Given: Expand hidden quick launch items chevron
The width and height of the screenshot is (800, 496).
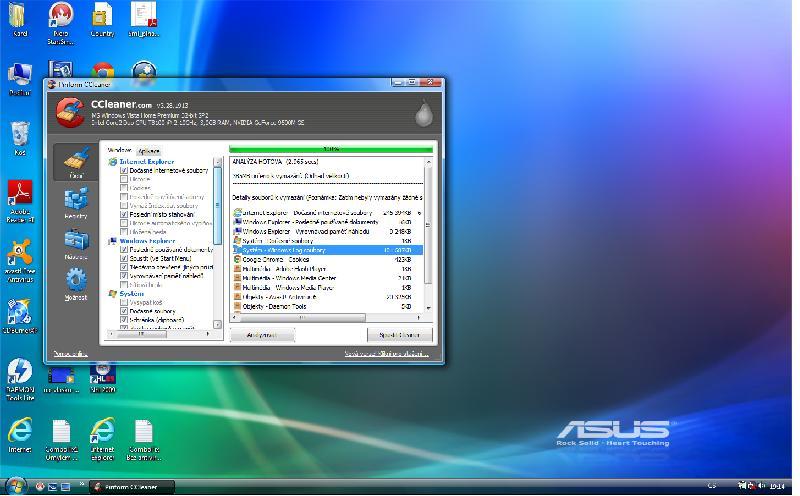Looking at the screenshot, I should point(81,483).
